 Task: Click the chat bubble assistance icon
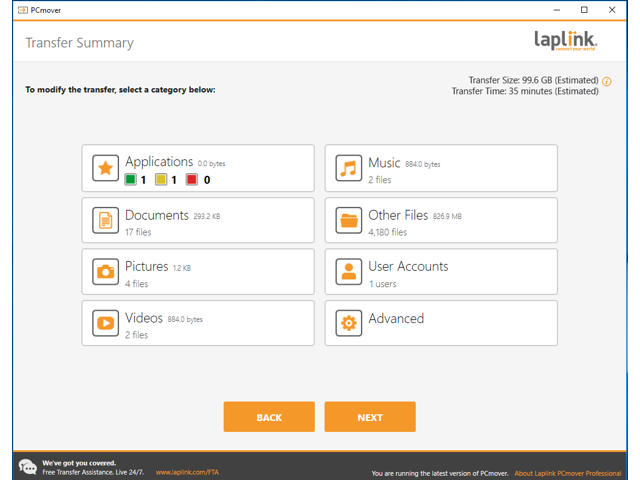tap(28, 467)
